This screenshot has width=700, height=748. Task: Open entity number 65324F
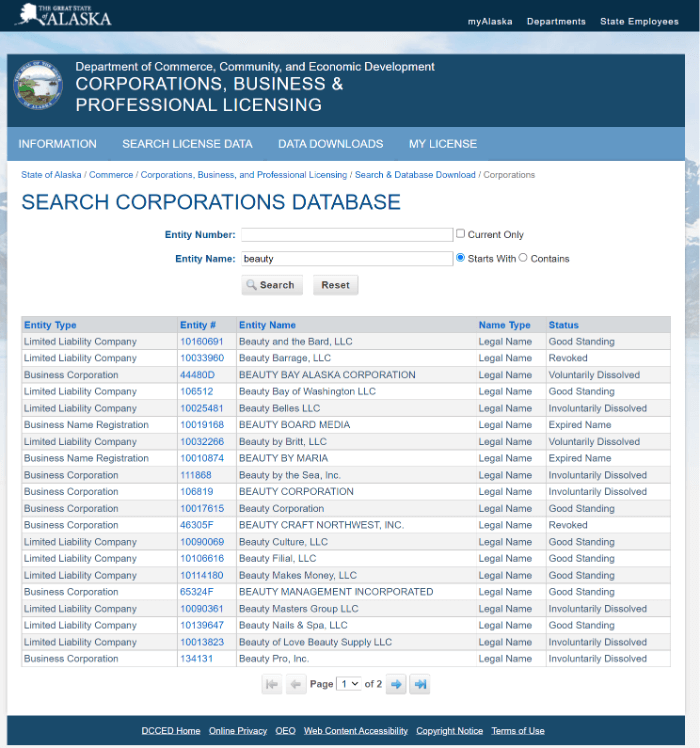tap(197, 592)
